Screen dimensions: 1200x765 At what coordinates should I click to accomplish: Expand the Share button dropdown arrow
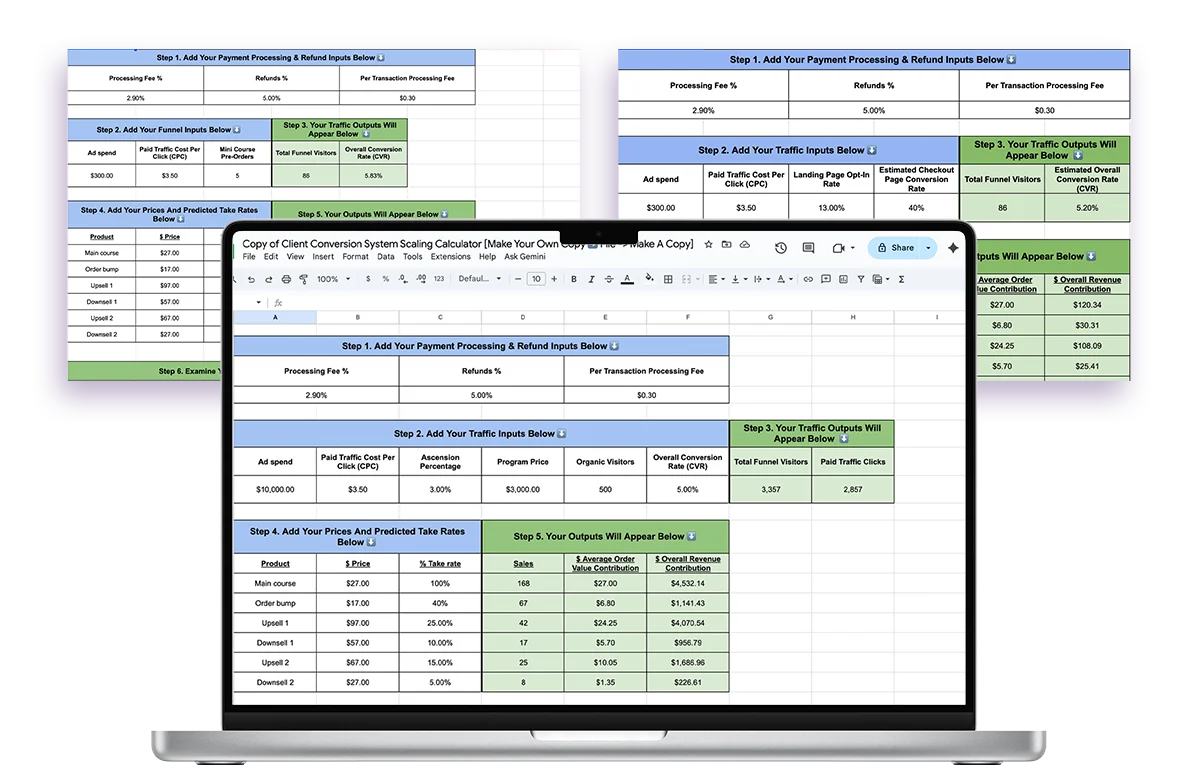click(927, 248)
